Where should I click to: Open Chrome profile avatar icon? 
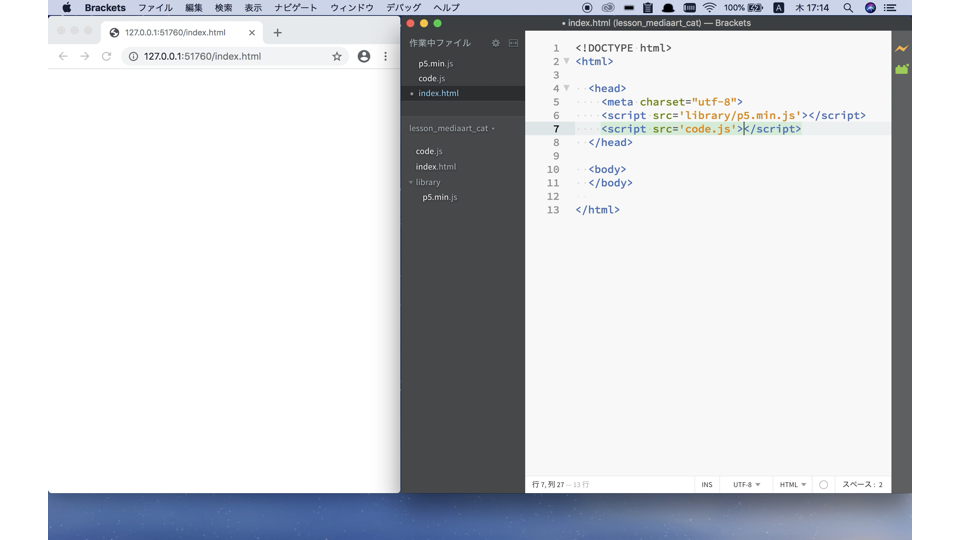click(x=364, y=56)
